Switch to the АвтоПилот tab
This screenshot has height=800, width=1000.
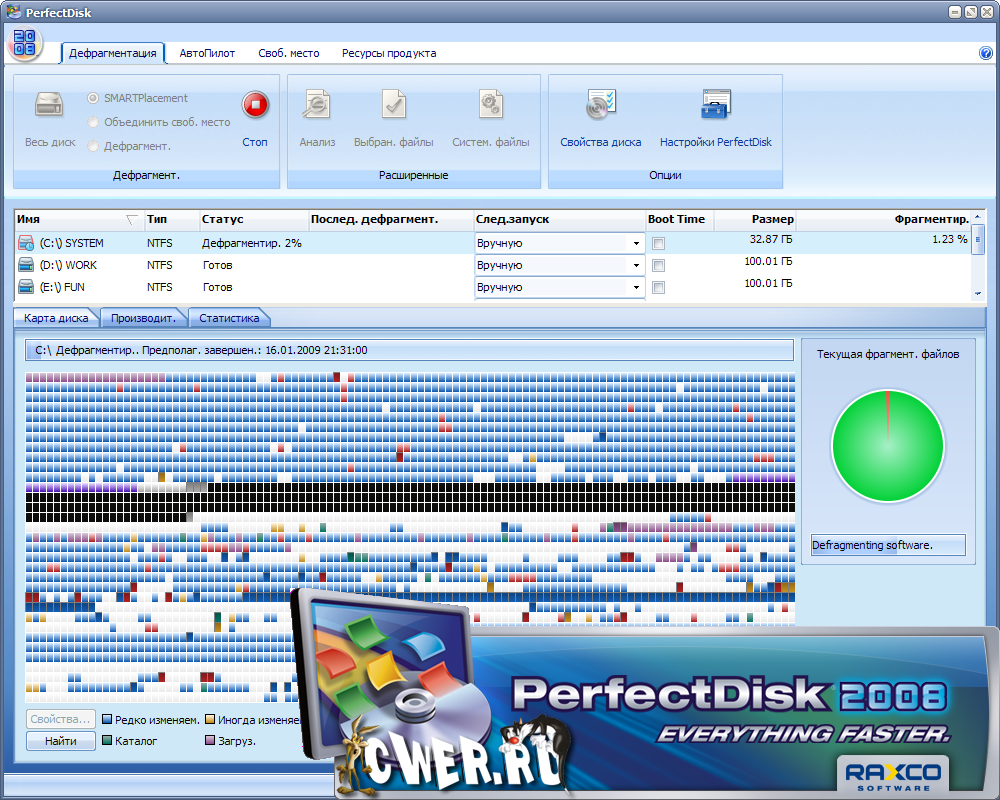click(207, 53)
